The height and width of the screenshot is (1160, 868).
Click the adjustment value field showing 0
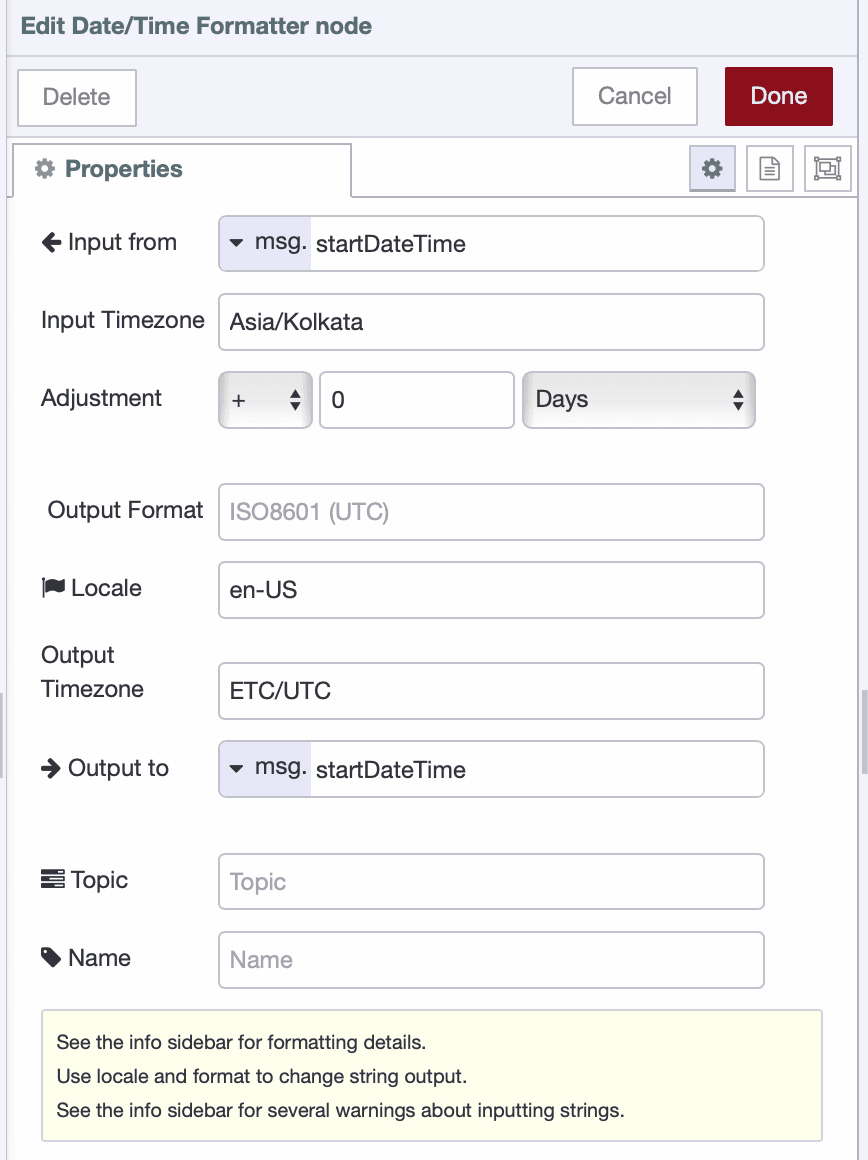click(416, 399)
